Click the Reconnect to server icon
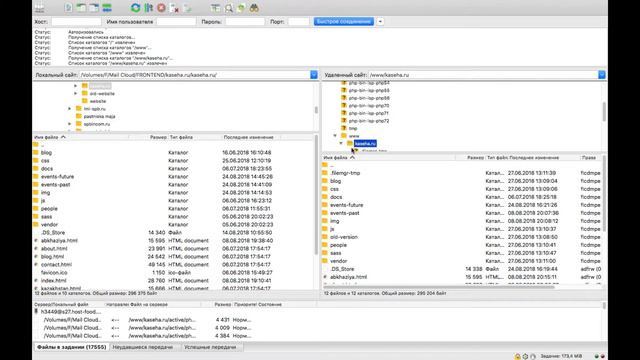This screenshot has height=360, width=640. click(187, 8)
